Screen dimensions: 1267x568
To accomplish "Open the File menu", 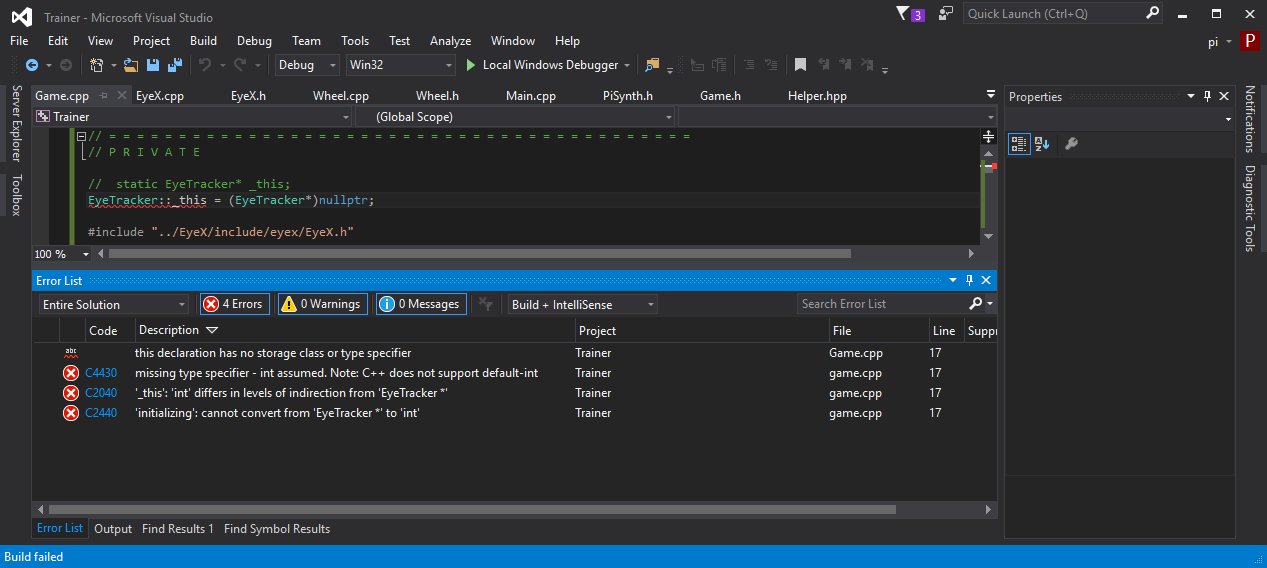I will (x=19, y=41).
